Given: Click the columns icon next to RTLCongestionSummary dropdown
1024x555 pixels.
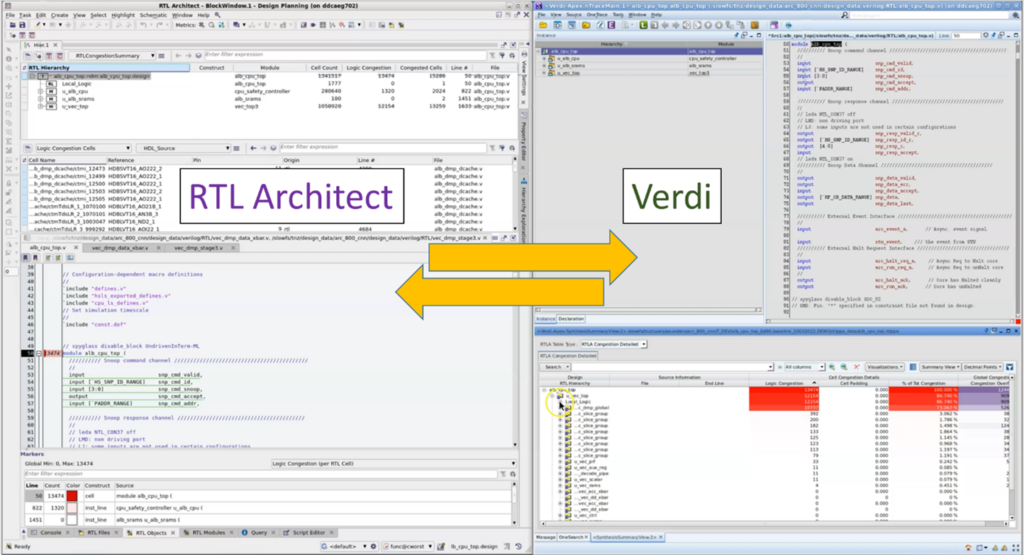Looking at the screenshot, I should [x=162, y=56].
